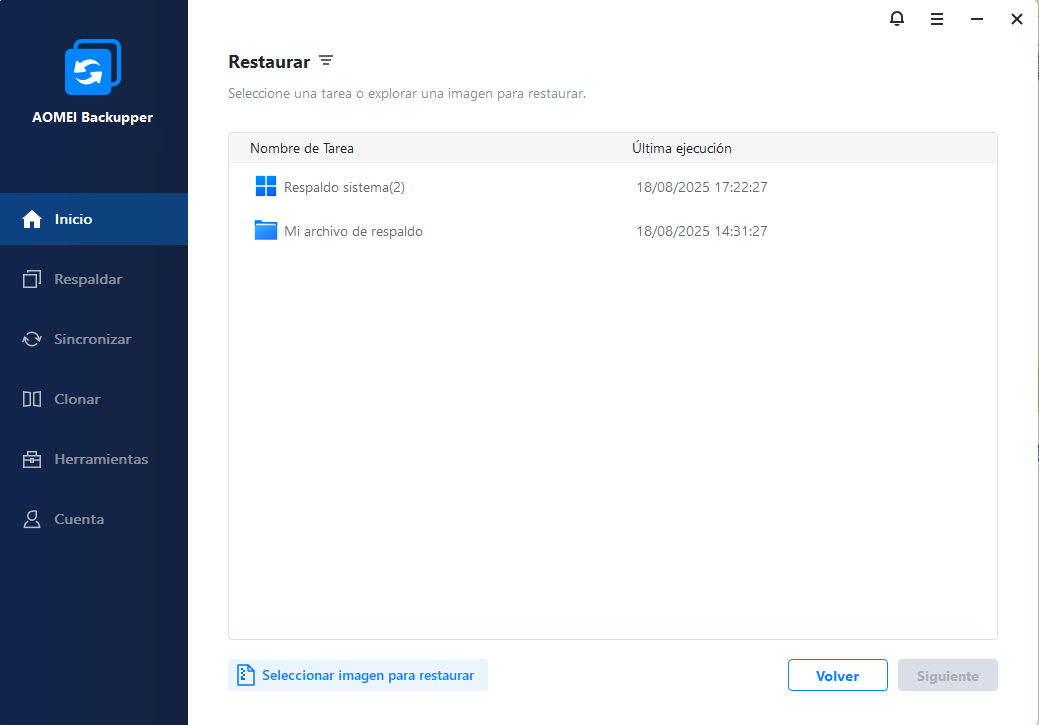The width and height of the screenshot is (1039, 725).
Task: Click the Sincronizar arrows icon
Action: 32,339
